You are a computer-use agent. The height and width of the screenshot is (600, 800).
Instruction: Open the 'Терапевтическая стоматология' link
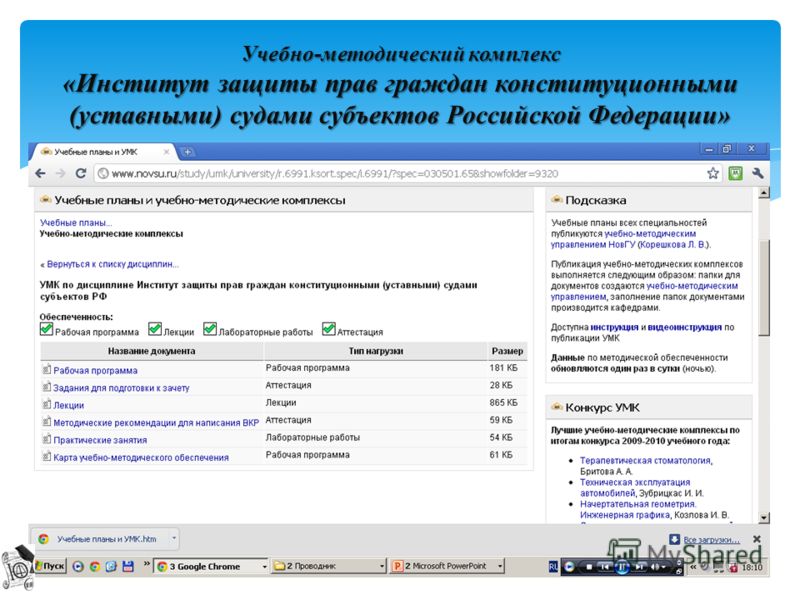pyautogui.click(x=645, y=460)
